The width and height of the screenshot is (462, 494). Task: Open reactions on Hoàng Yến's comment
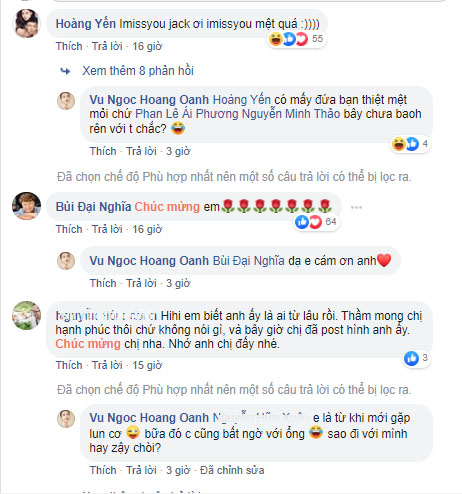pyautogui.click(x=297, y=39)
